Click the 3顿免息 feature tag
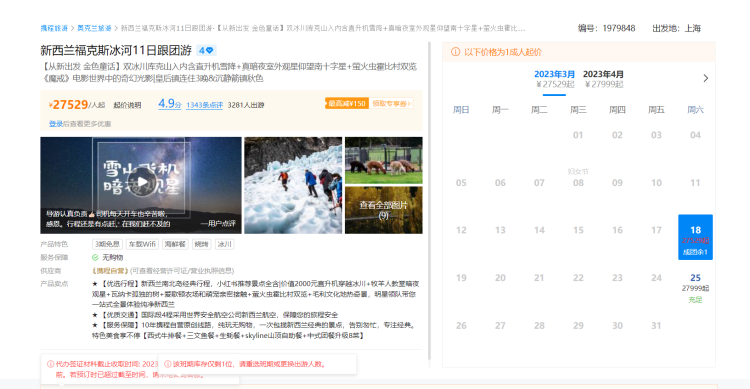The height and width of the screenshot is (389, 750). [x=107, y=244]
